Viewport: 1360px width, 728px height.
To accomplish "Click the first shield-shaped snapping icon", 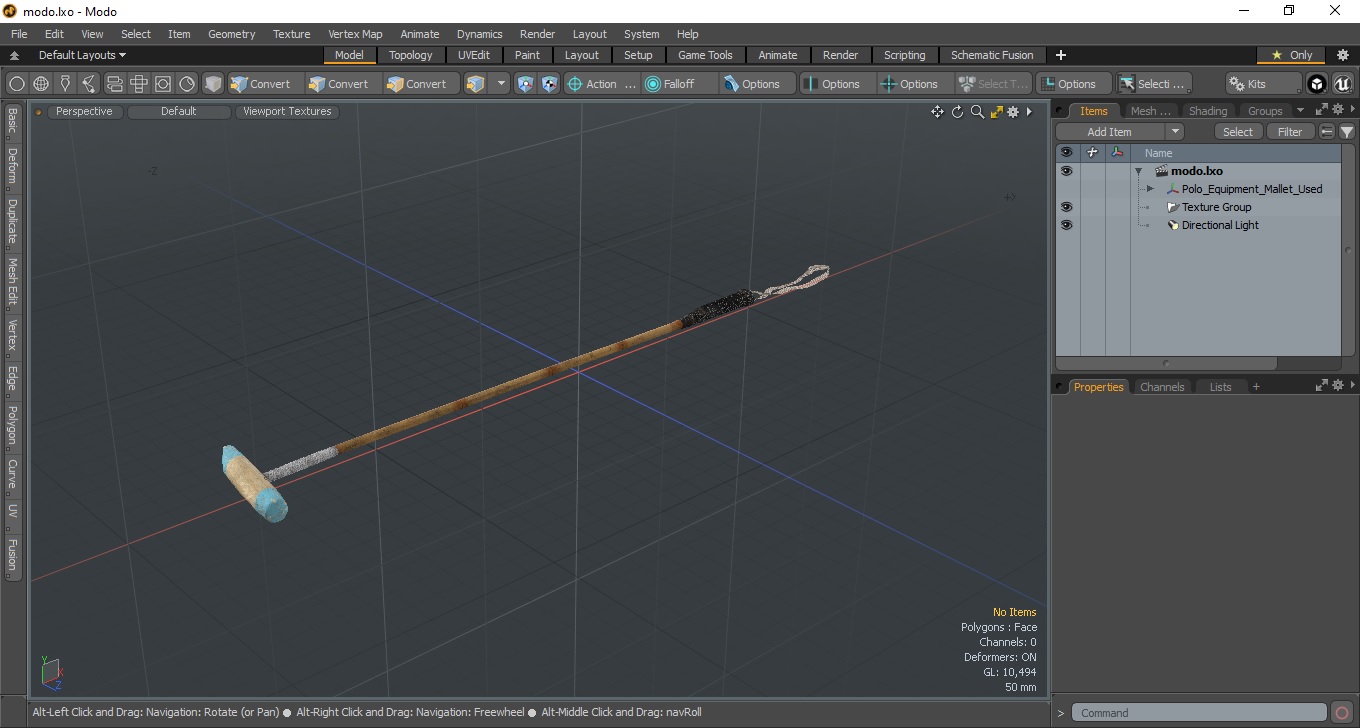I will (525, 84).
